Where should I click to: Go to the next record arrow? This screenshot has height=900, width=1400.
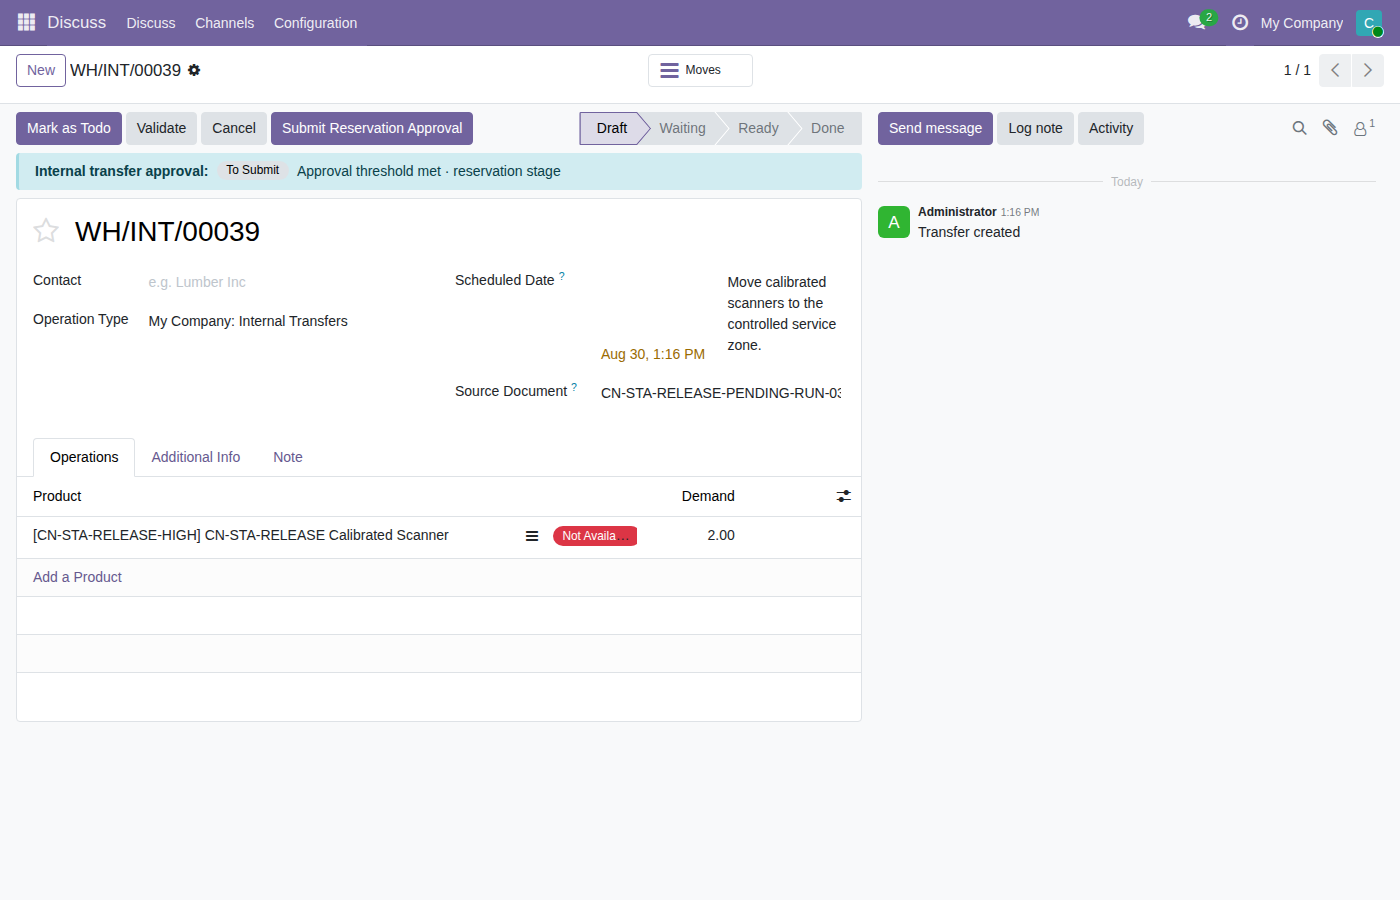pyautogui.click(x=1368, y=70)
